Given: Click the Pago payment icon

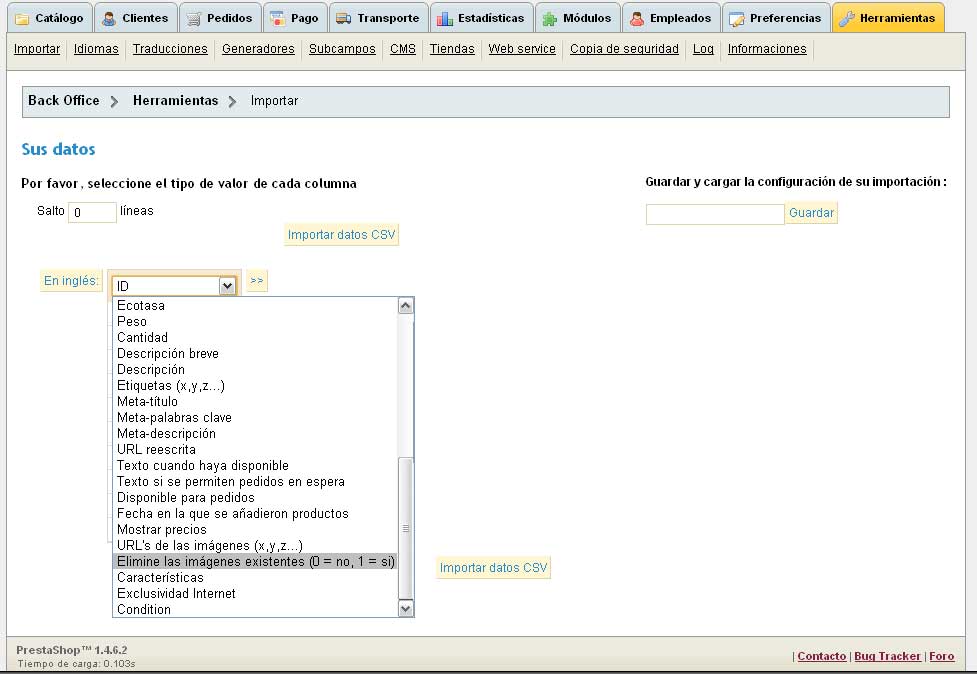Looking at the screenshot, I should (x=278, y=19).
